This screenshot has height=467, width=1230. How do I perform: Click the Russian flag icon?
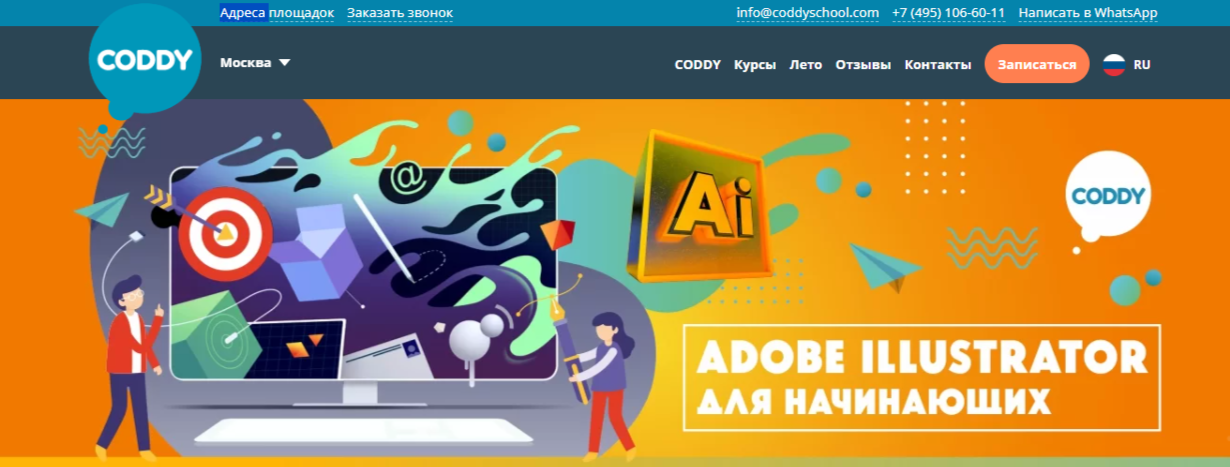(x=1114, y=64)
